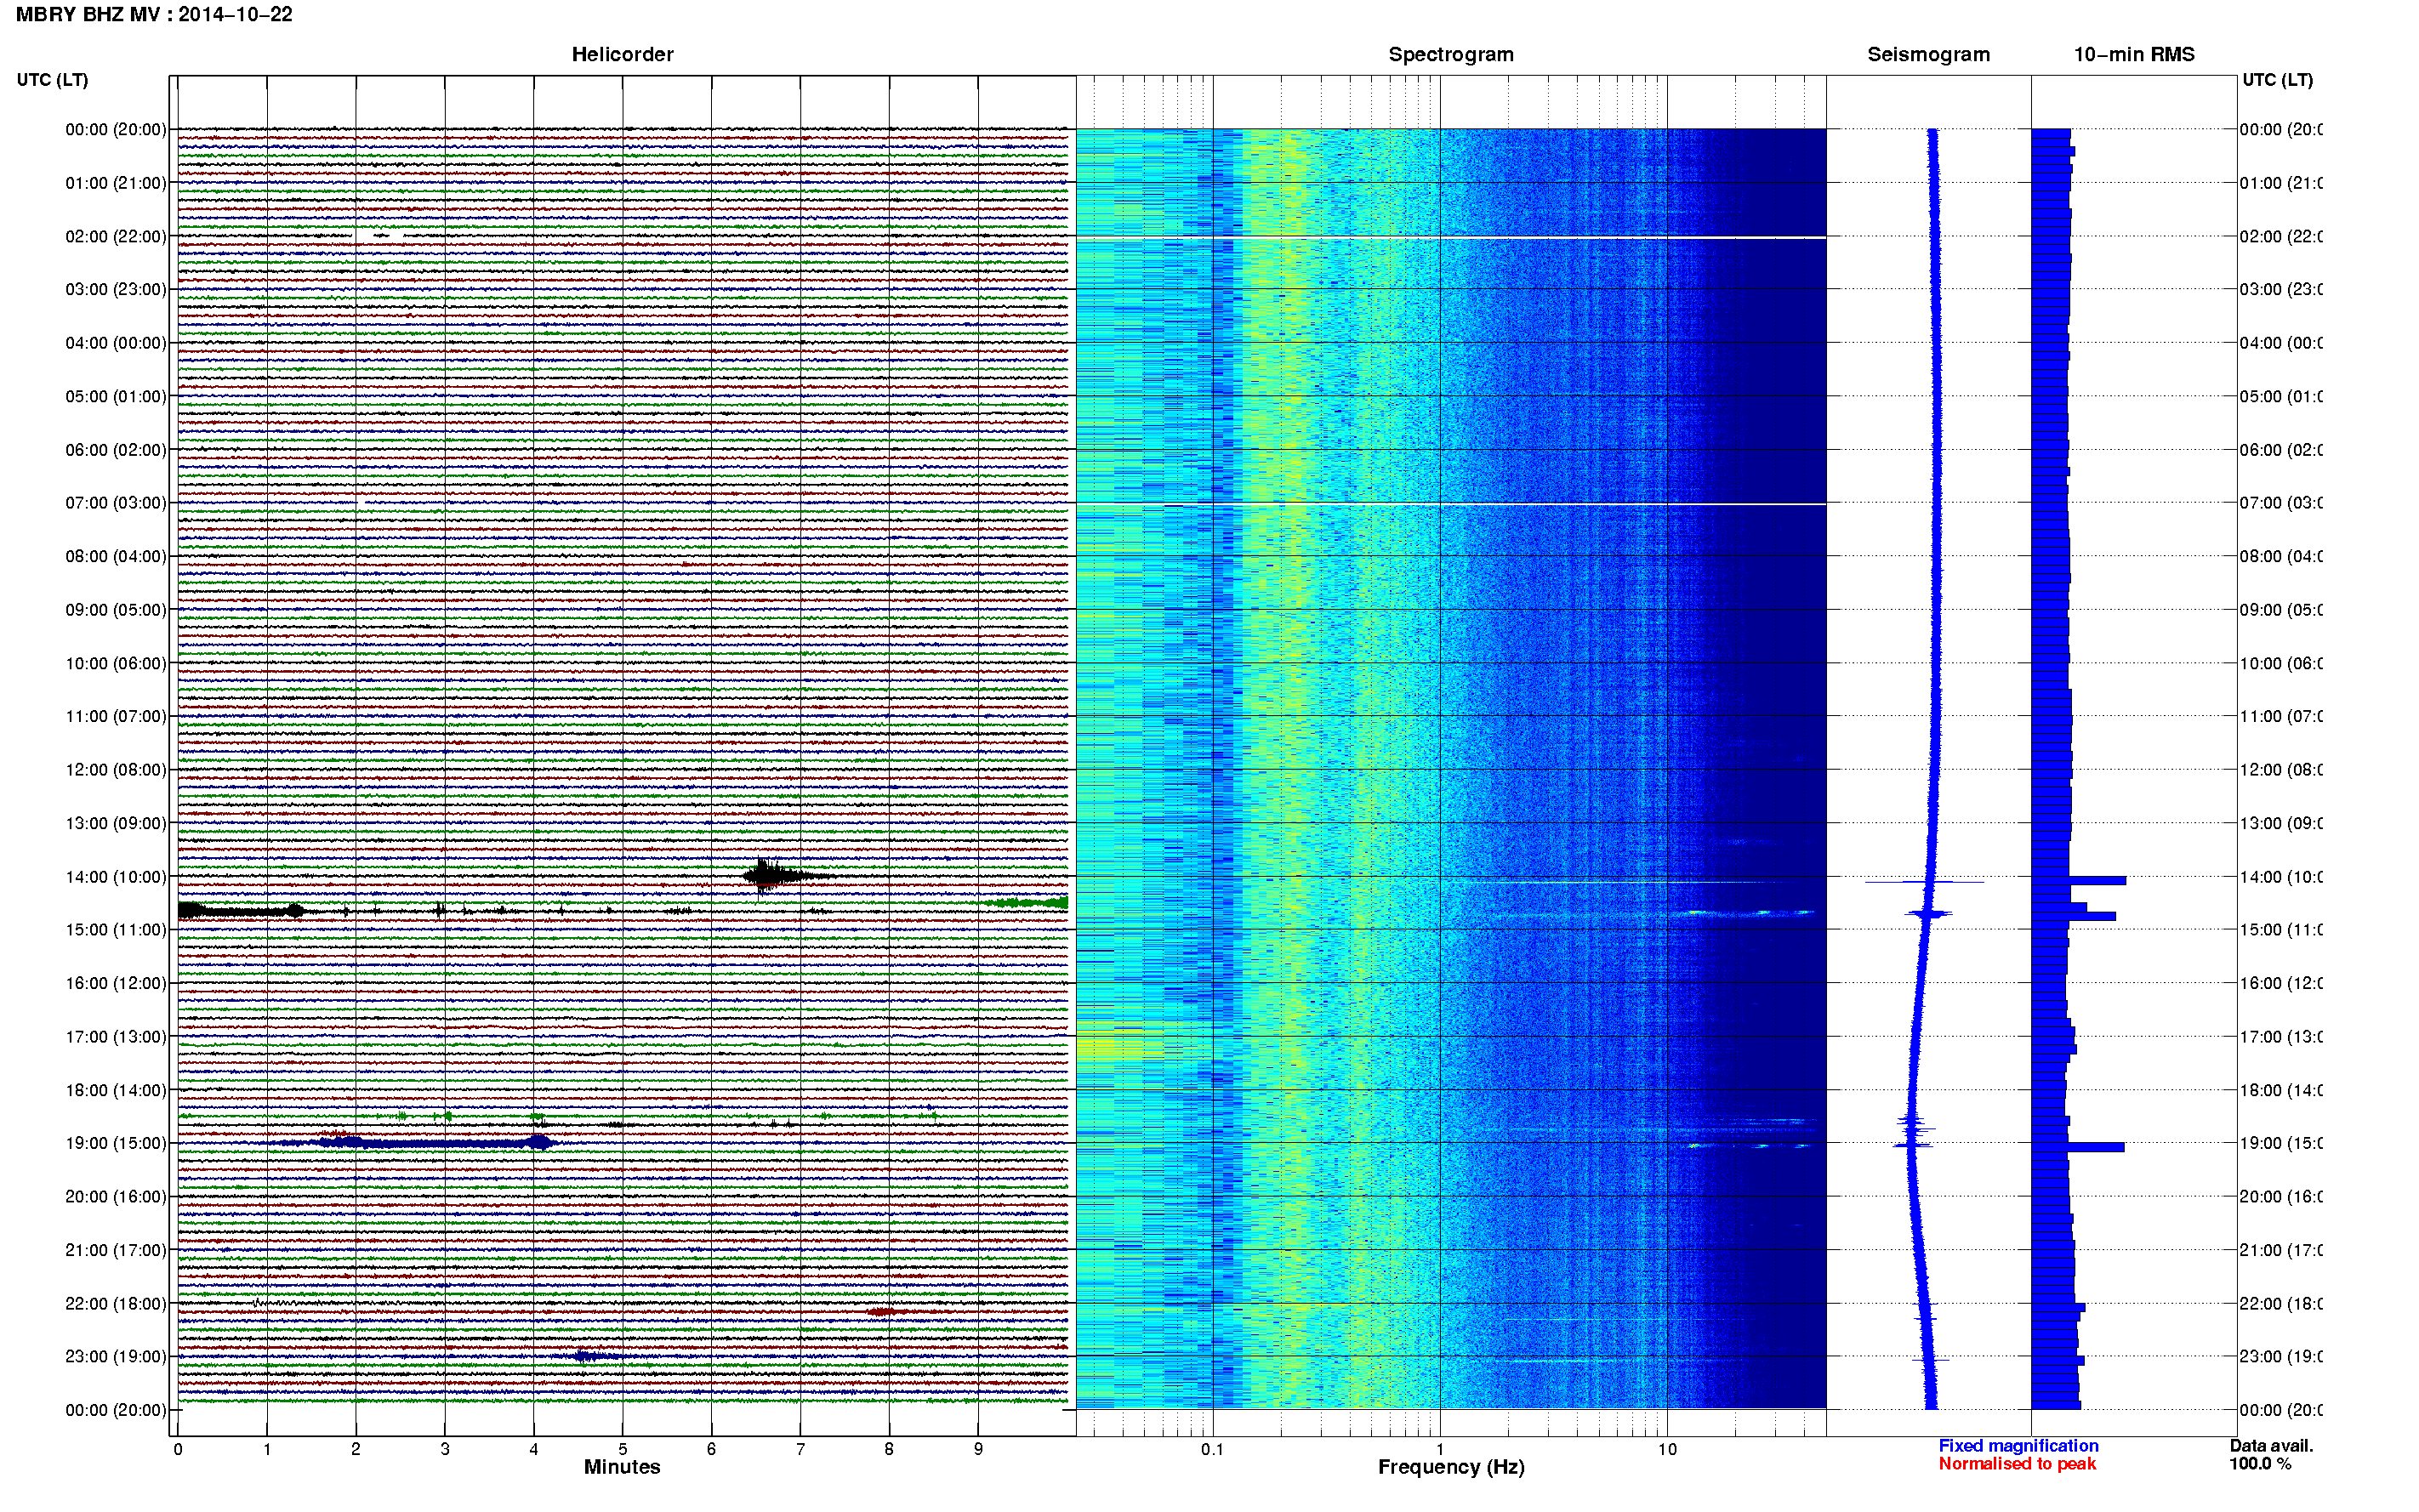Click tick '0.1' on the Frequency axis
Screen dimensions: 2419x1512
[x=1213, y=1449]
